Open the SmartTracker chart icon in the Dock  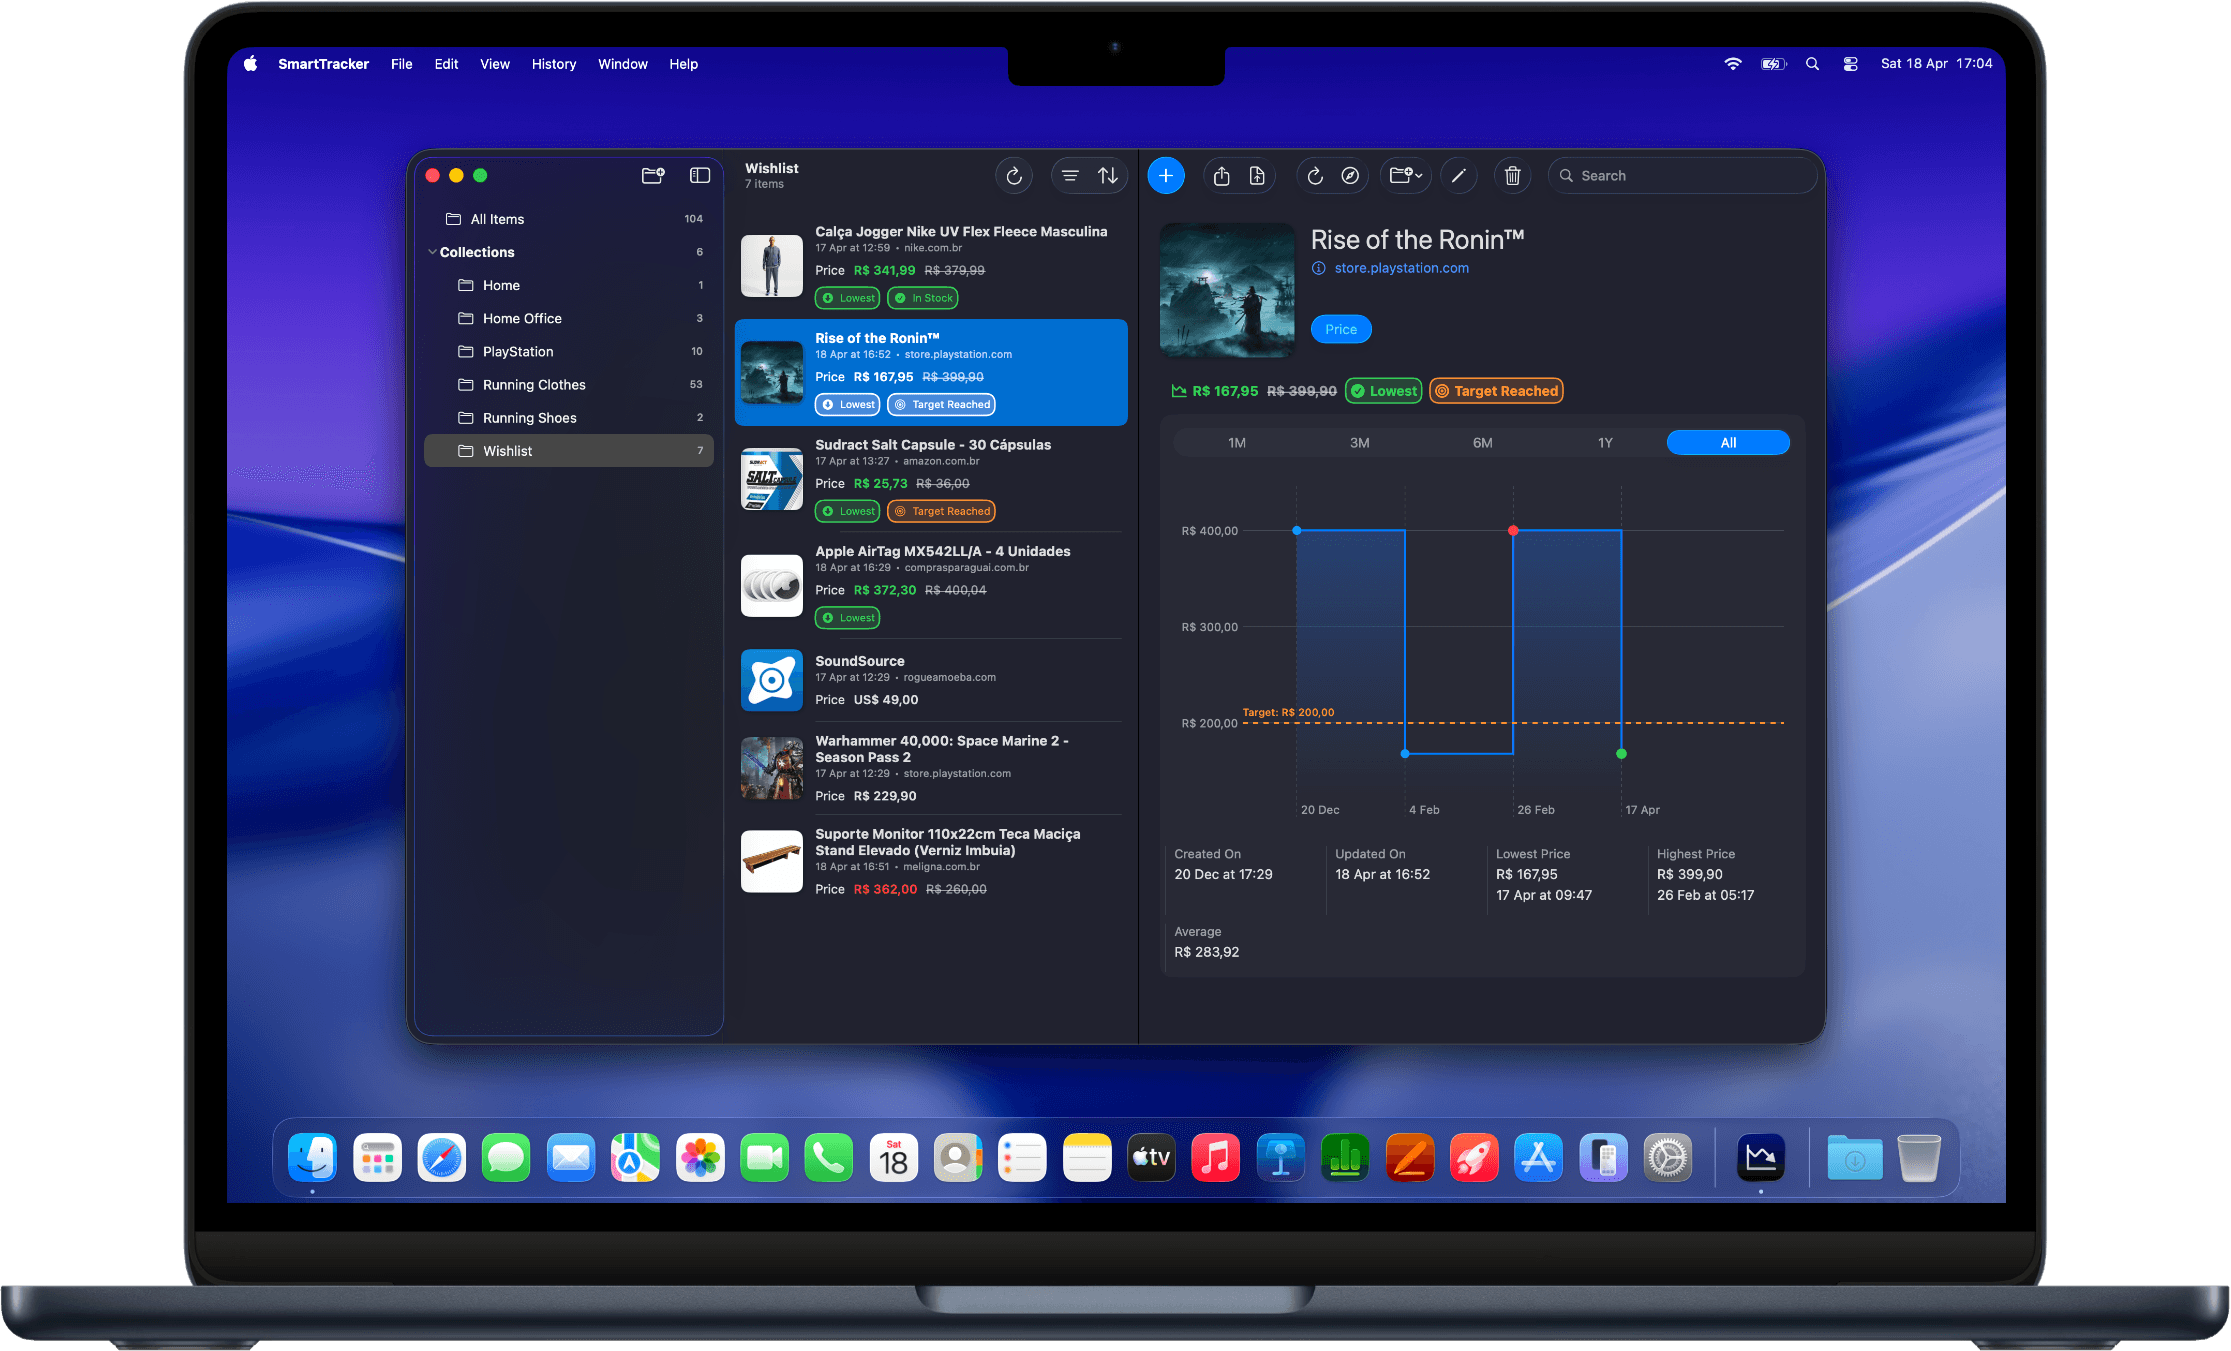point(1761,1158)
